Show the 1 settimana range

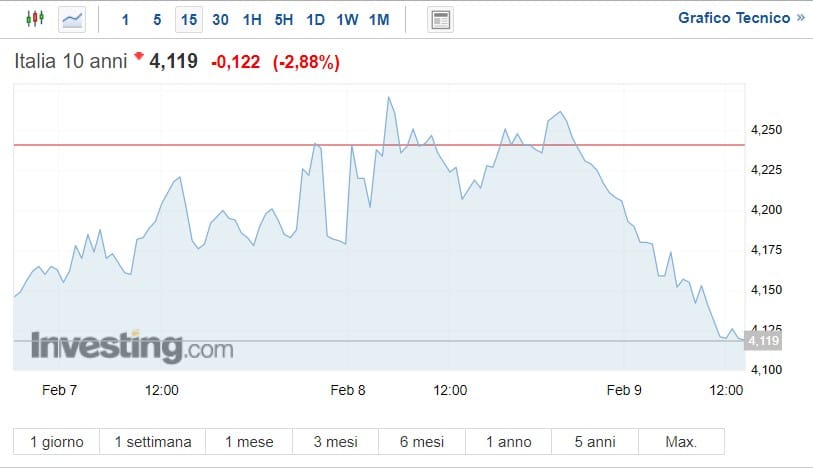click(x=153, y=441)
